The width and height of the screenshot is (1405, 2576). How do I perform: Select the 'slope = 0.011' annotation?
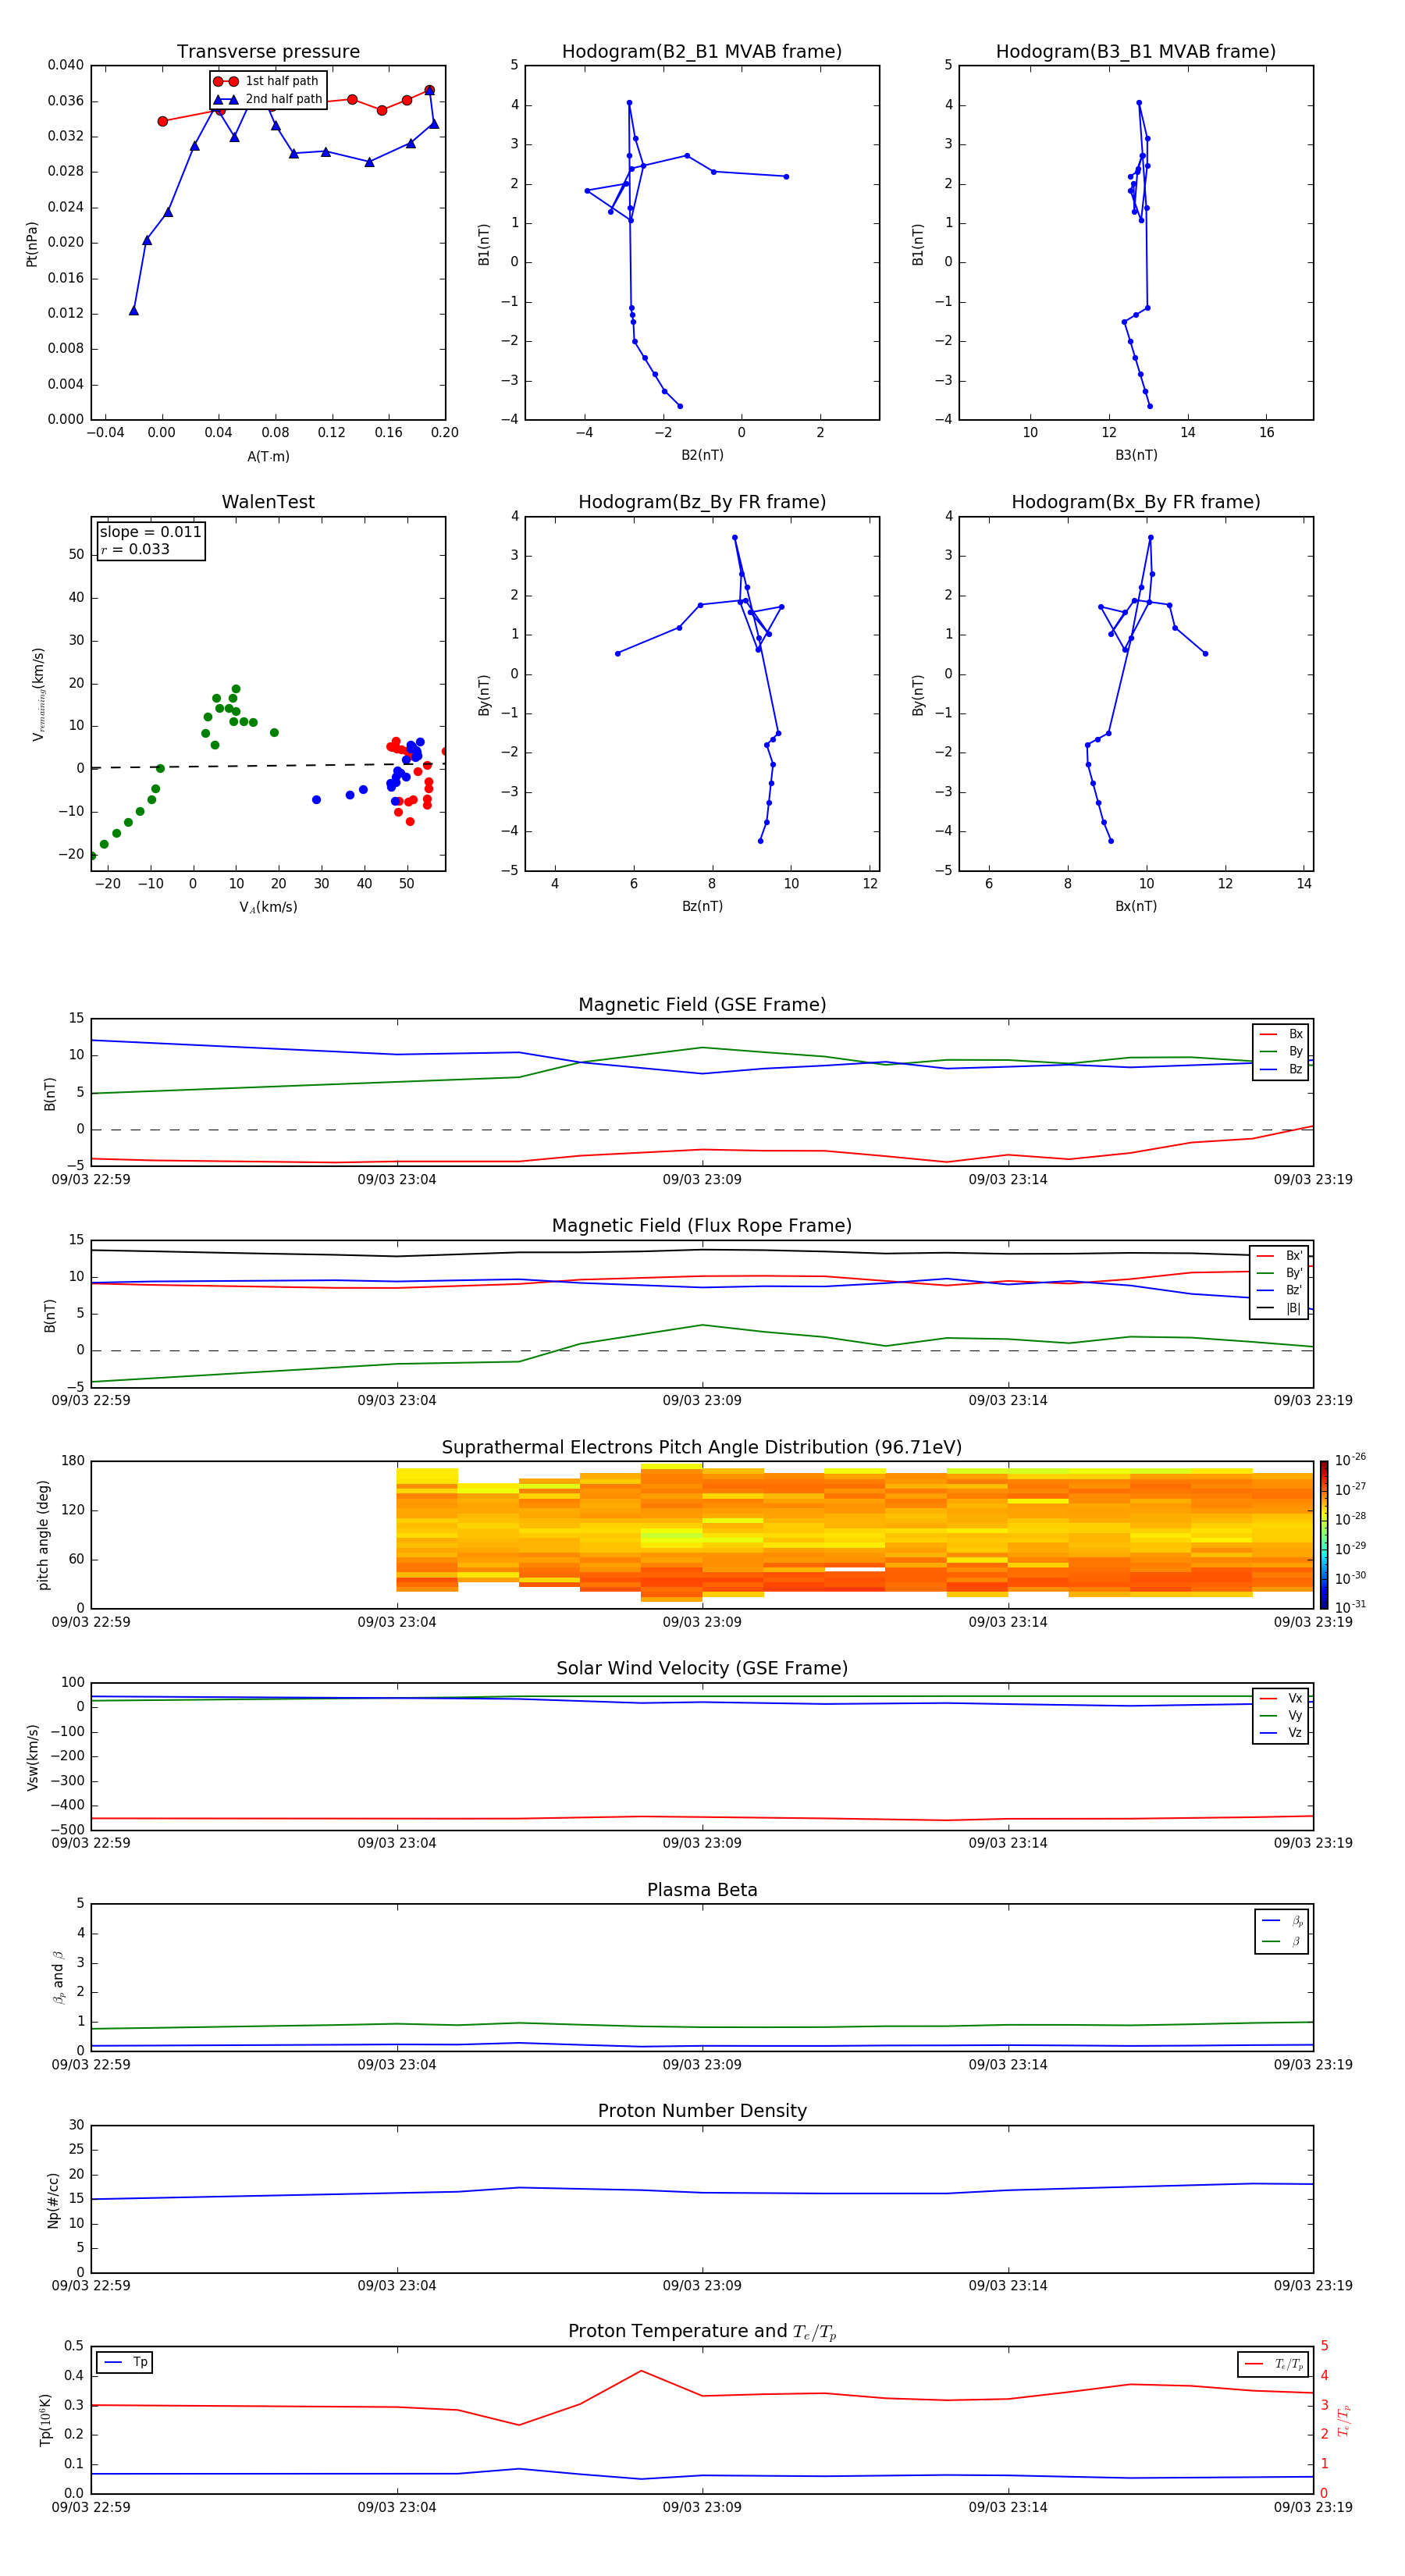150,532
